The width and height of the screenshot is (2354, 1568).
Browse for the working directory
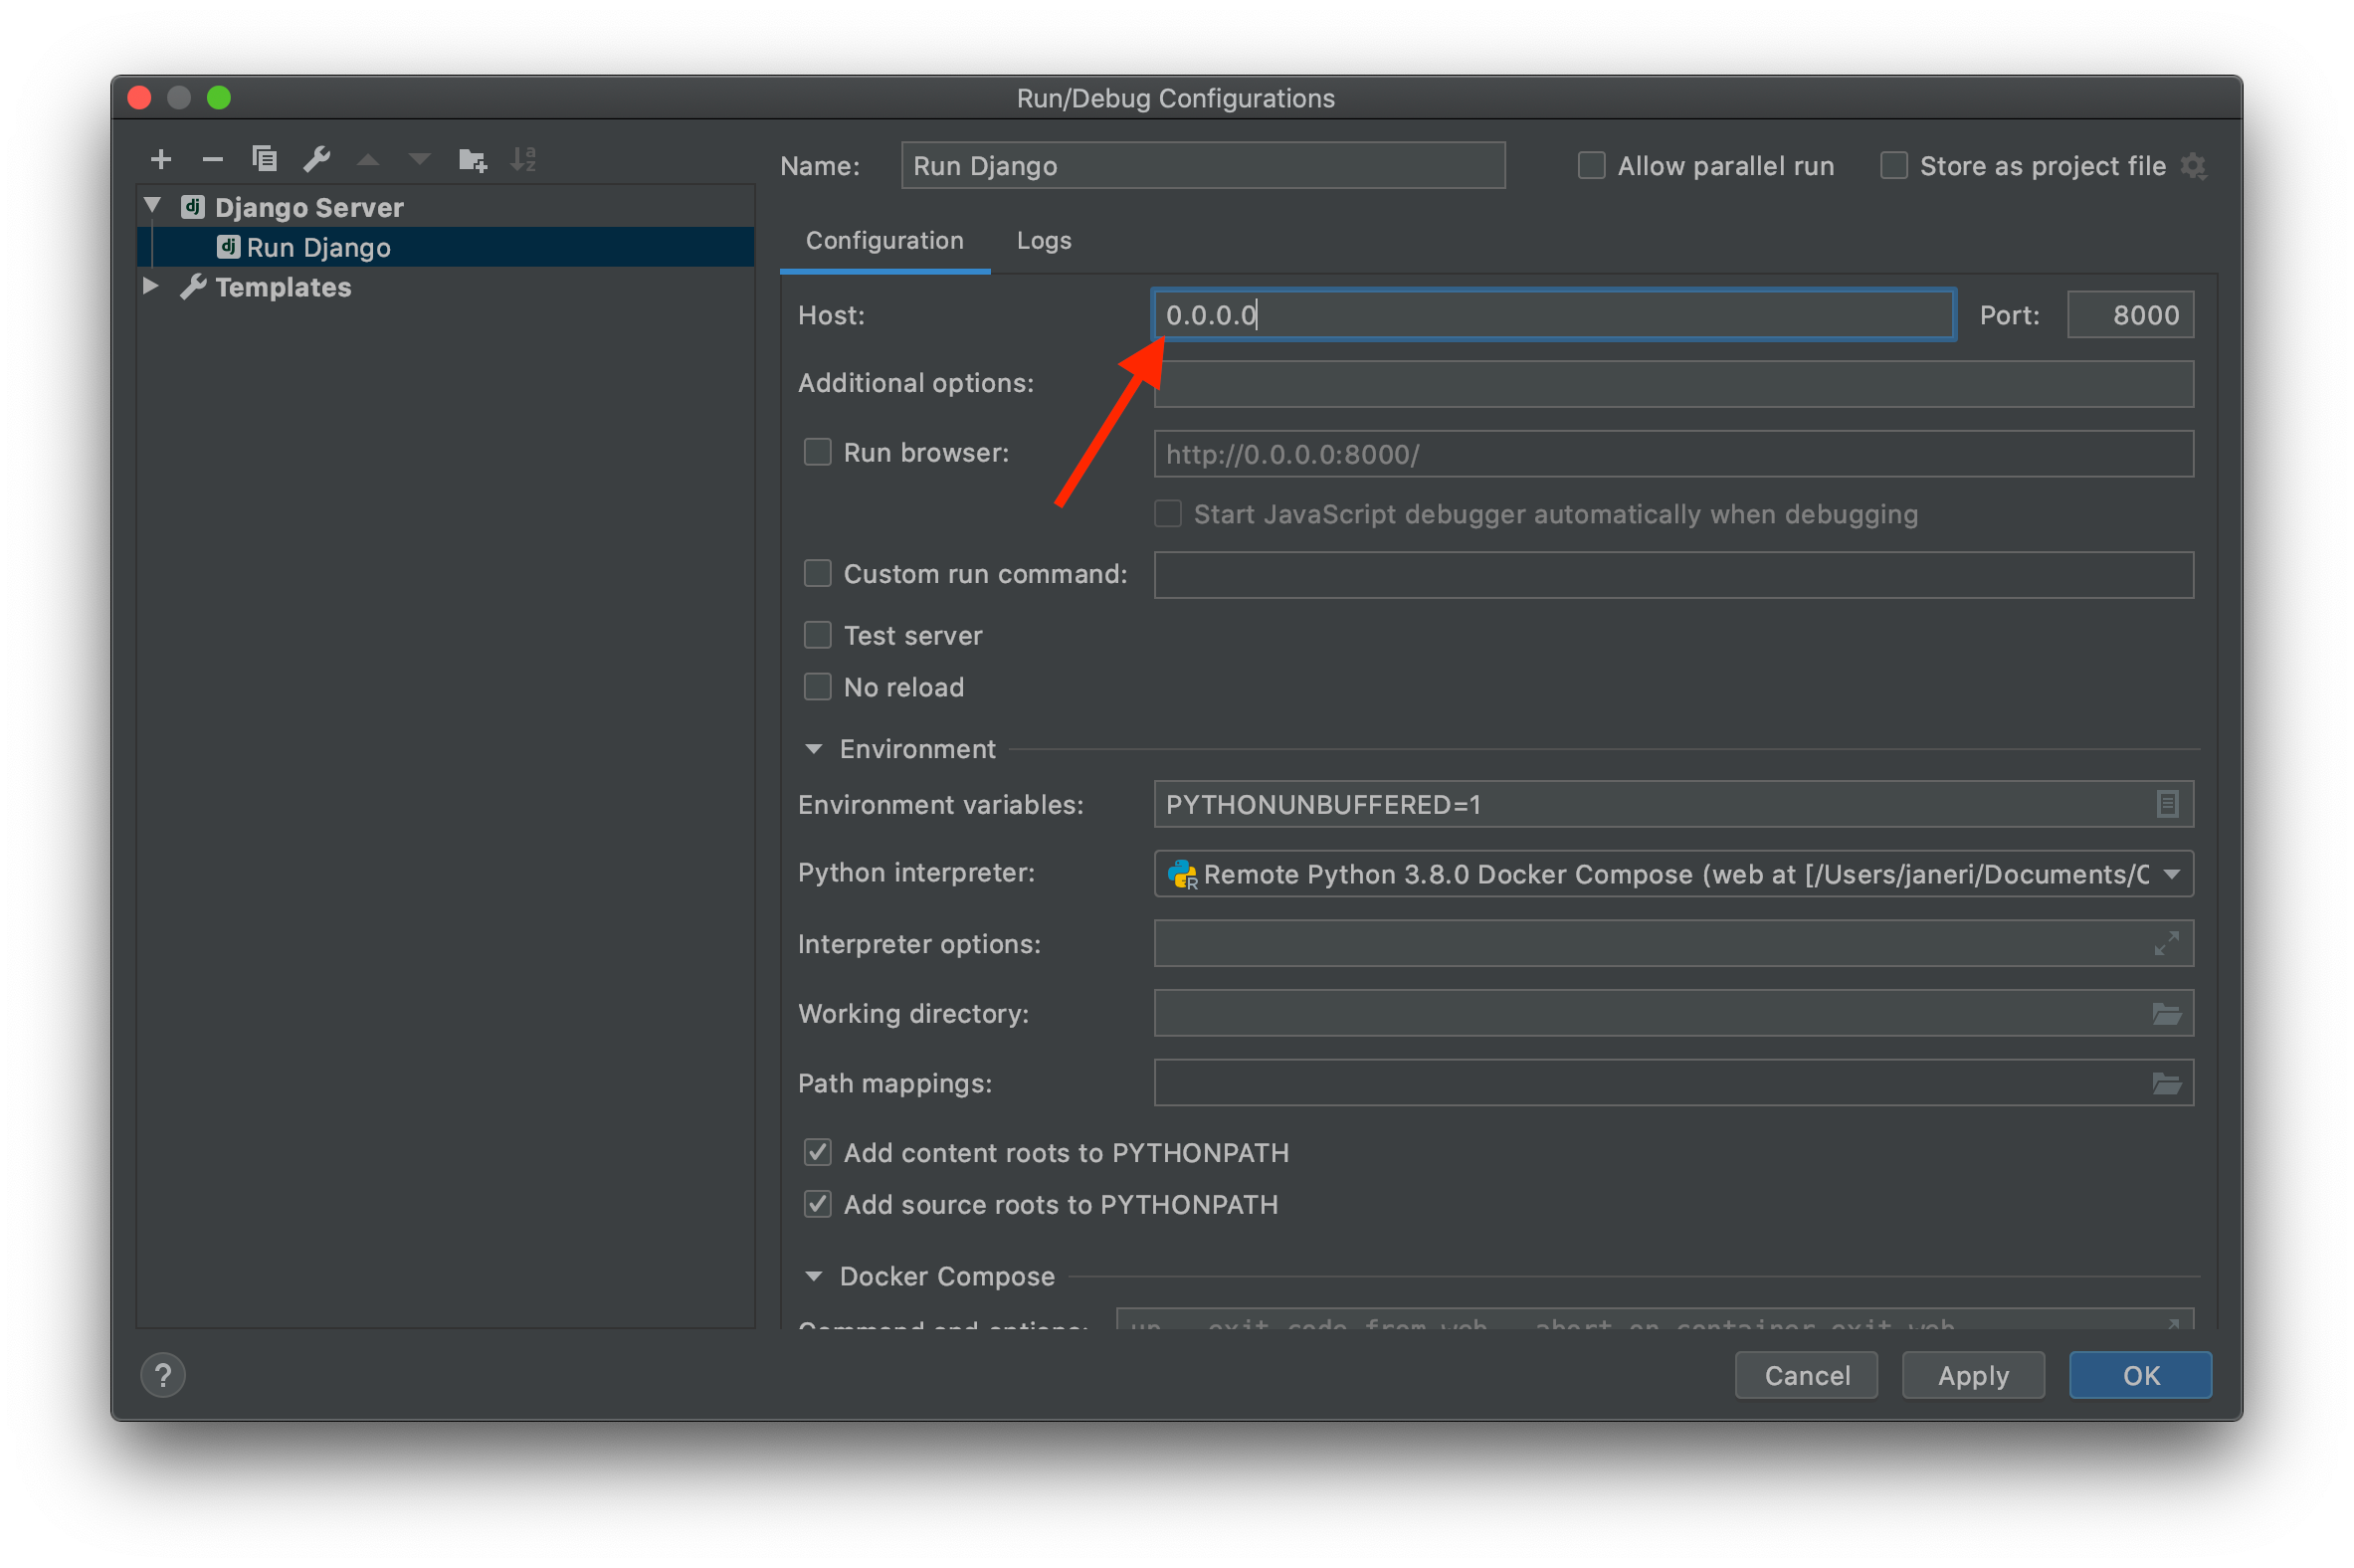coord(2167,1013)
